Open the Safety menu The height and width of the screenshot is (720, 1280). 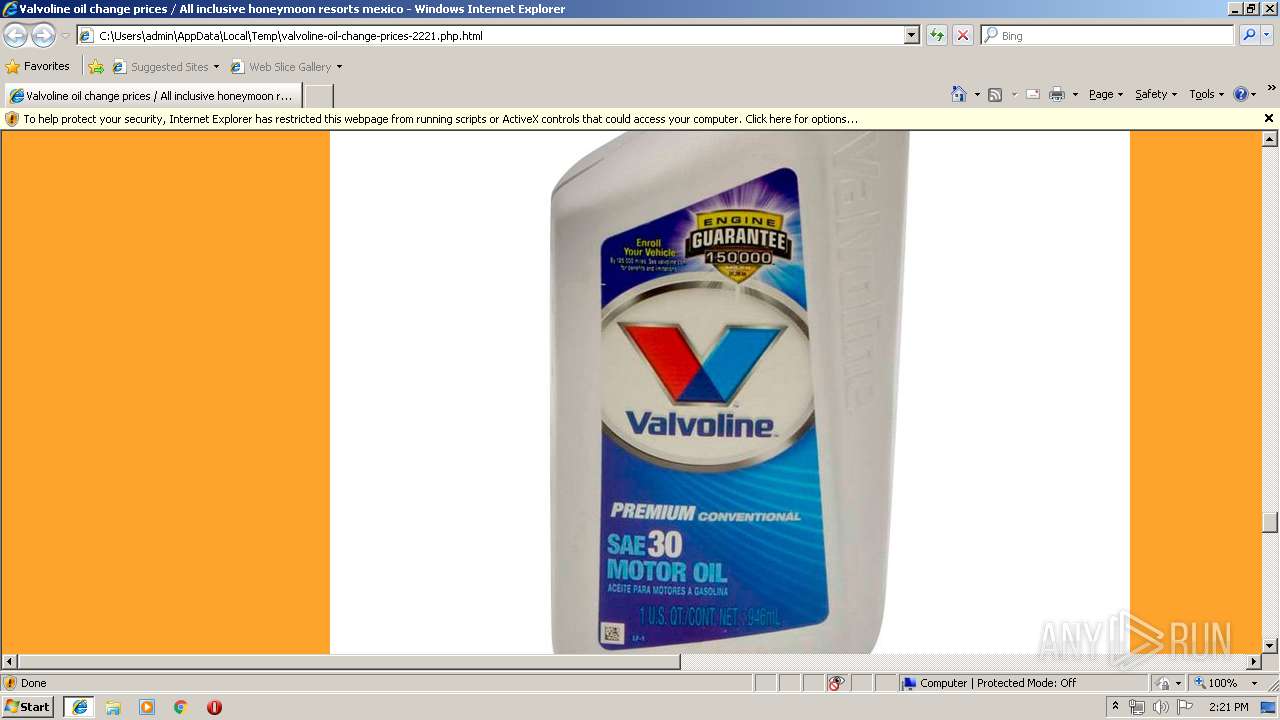[1156, 94]
